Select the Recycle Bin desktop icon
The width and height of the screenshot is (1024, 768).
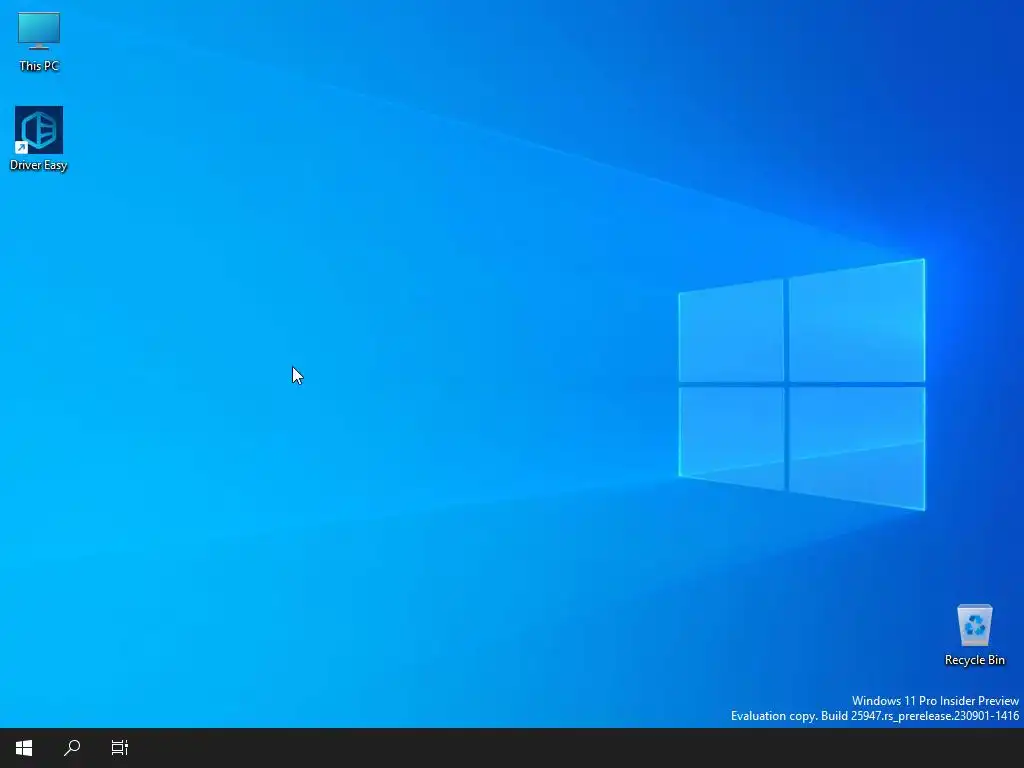(974, 625)
